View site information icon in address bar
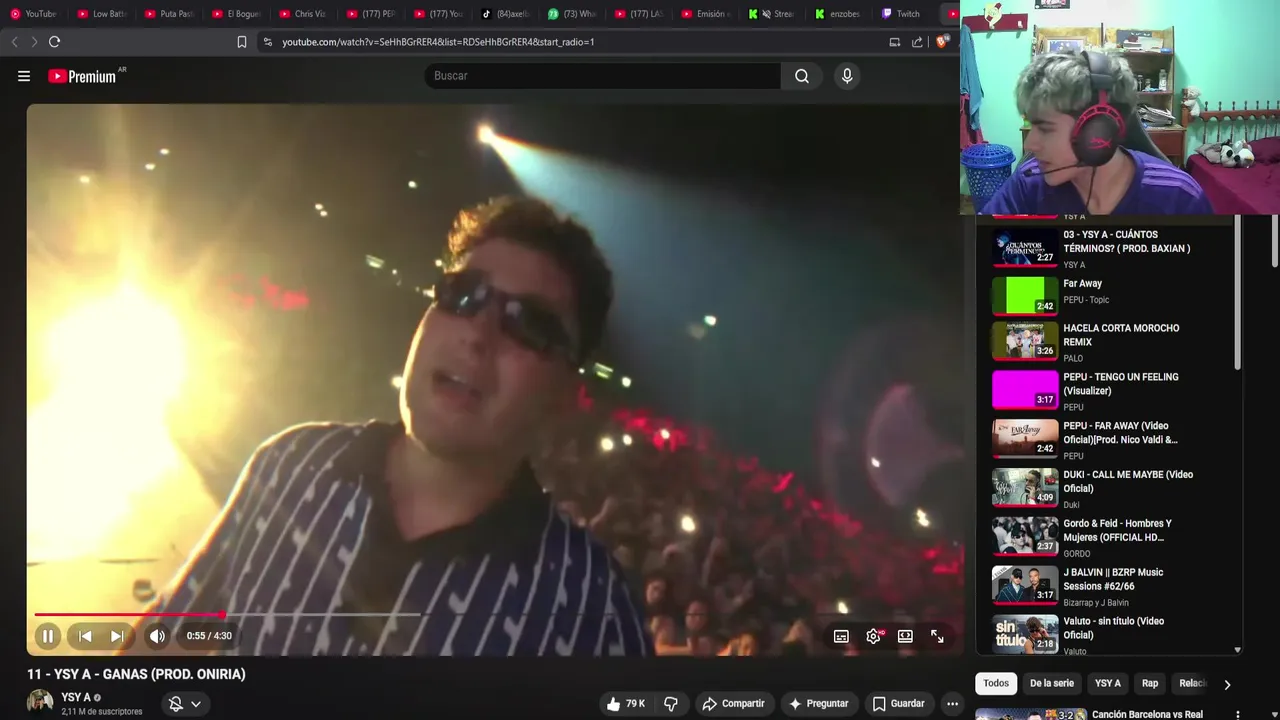 click(267, 42)
